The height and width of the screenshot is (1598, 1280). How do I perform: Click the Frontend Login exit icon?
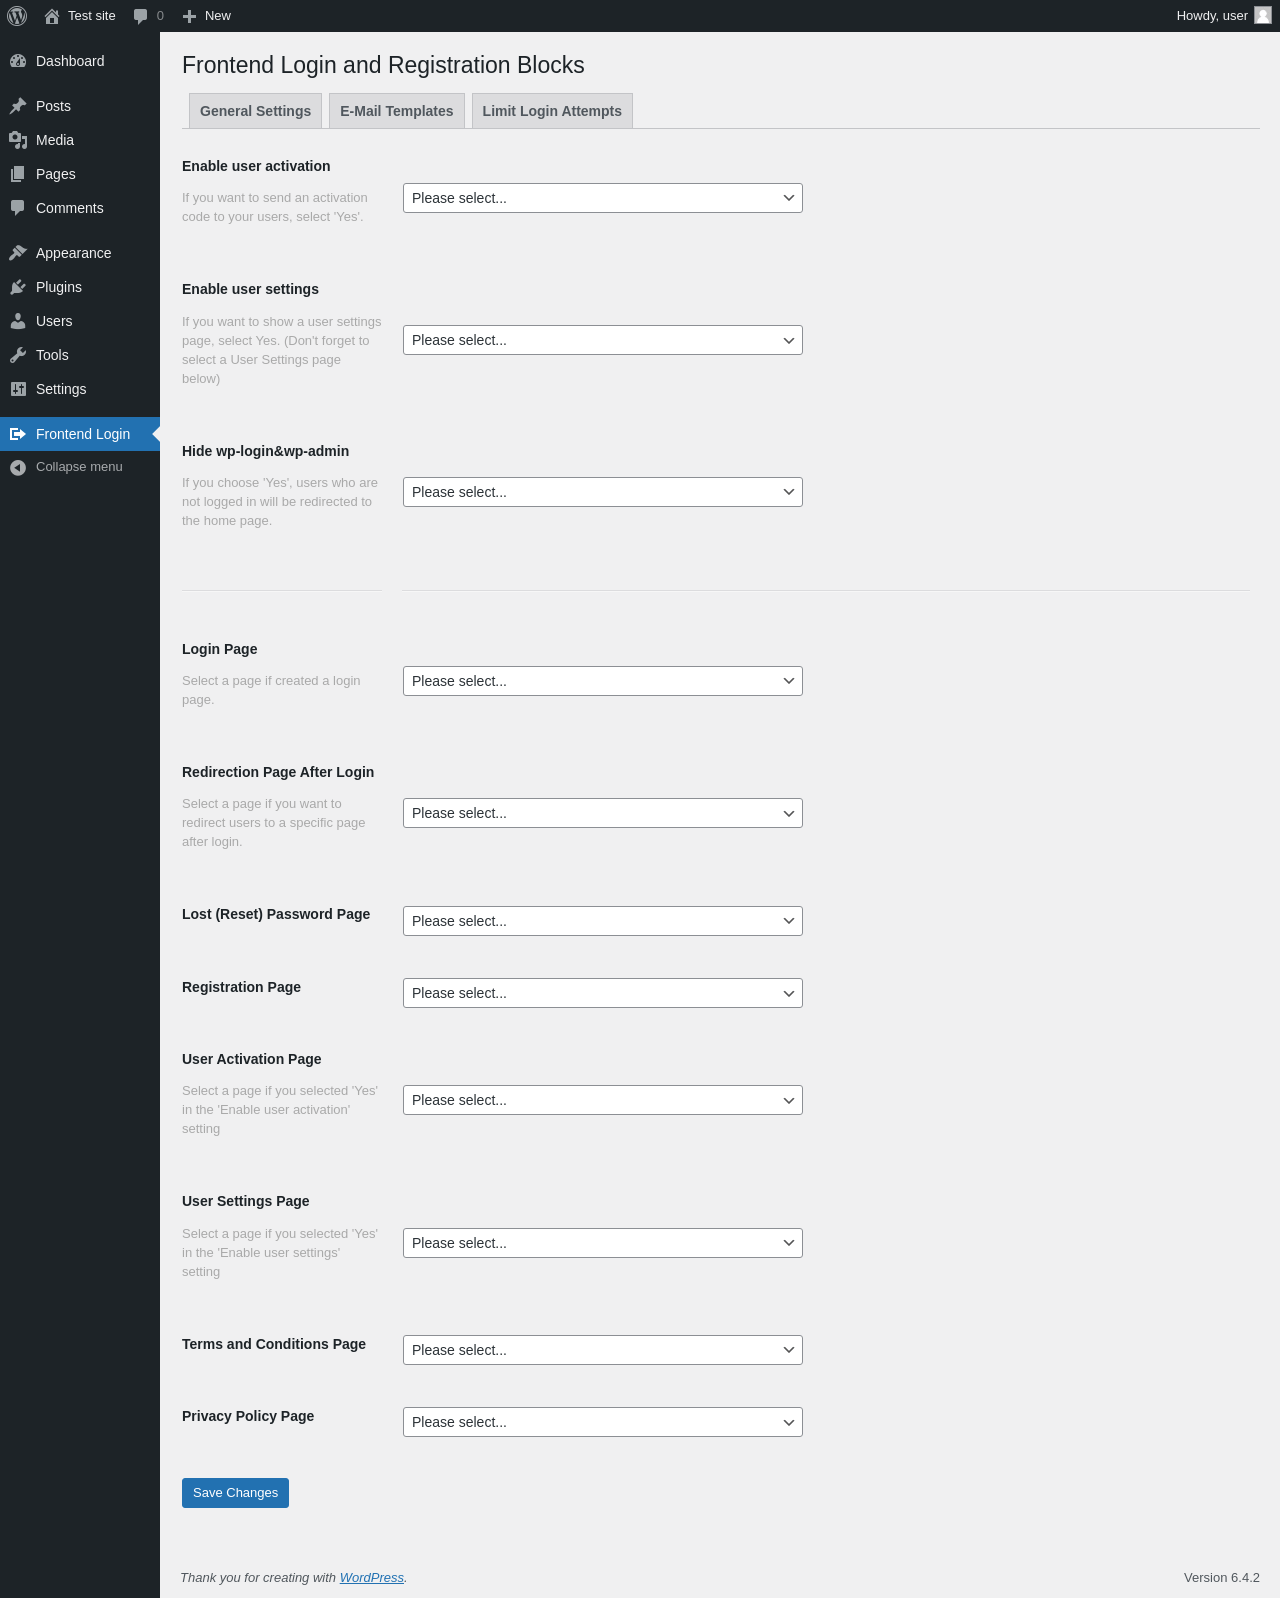(18, 434)
